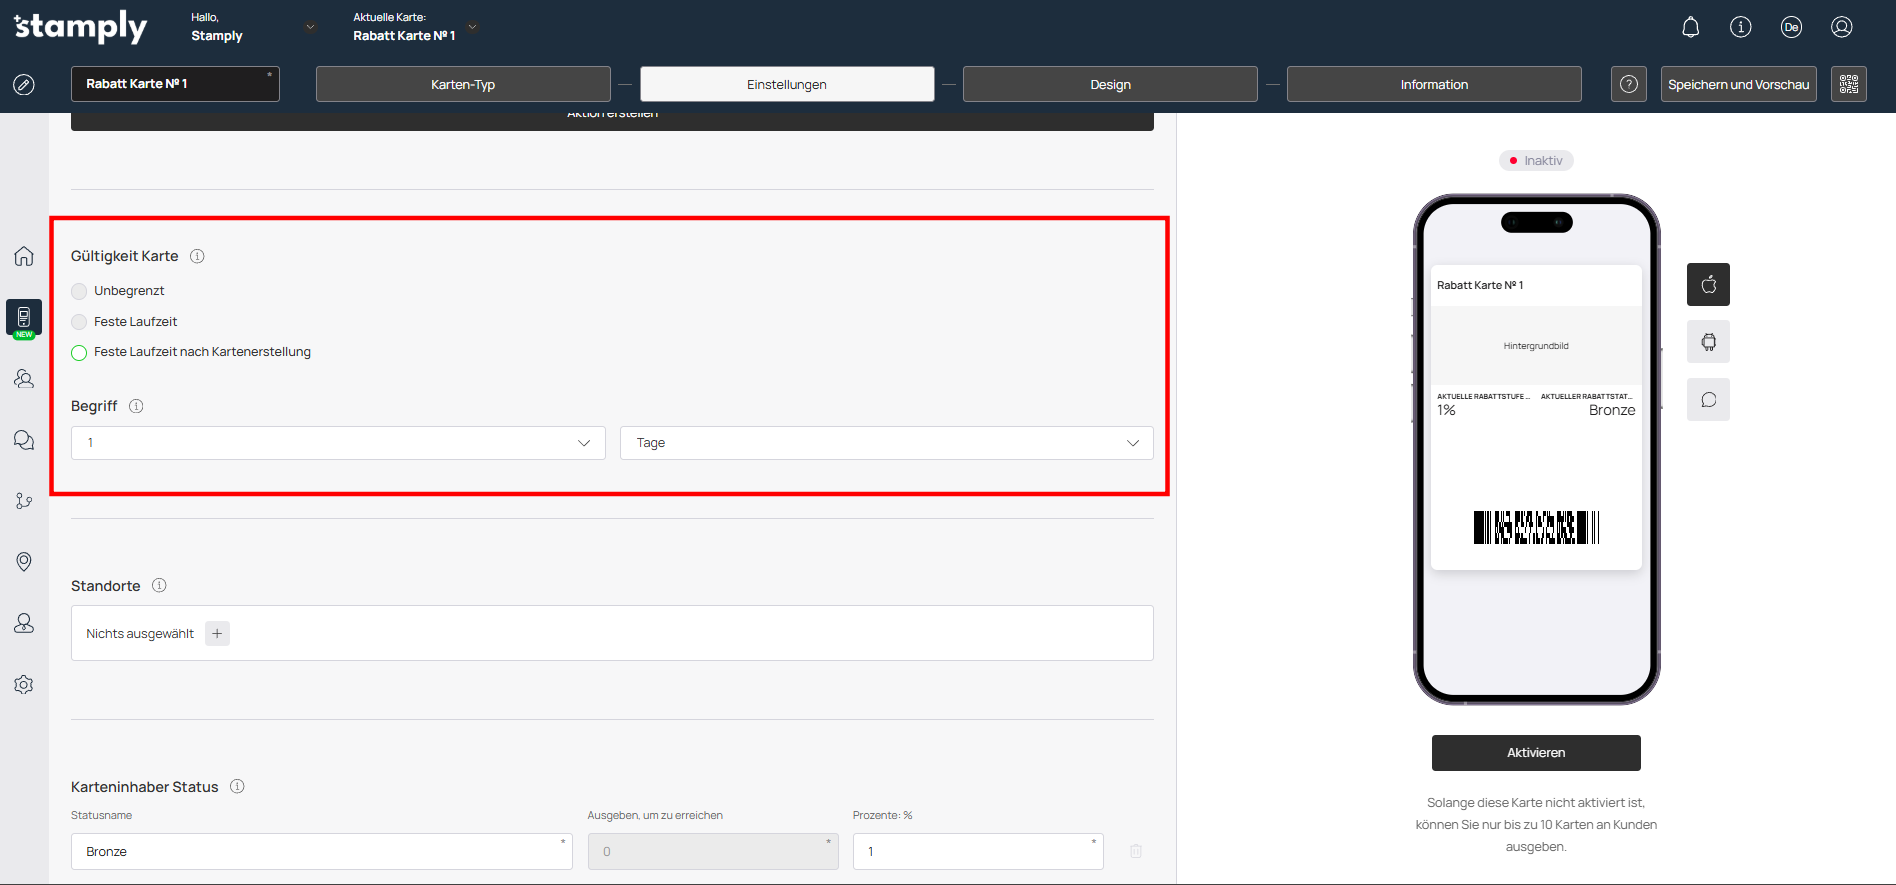Open the notifications bell icon
Viewport: 1896px width, 885px height.
(1690, 27)
